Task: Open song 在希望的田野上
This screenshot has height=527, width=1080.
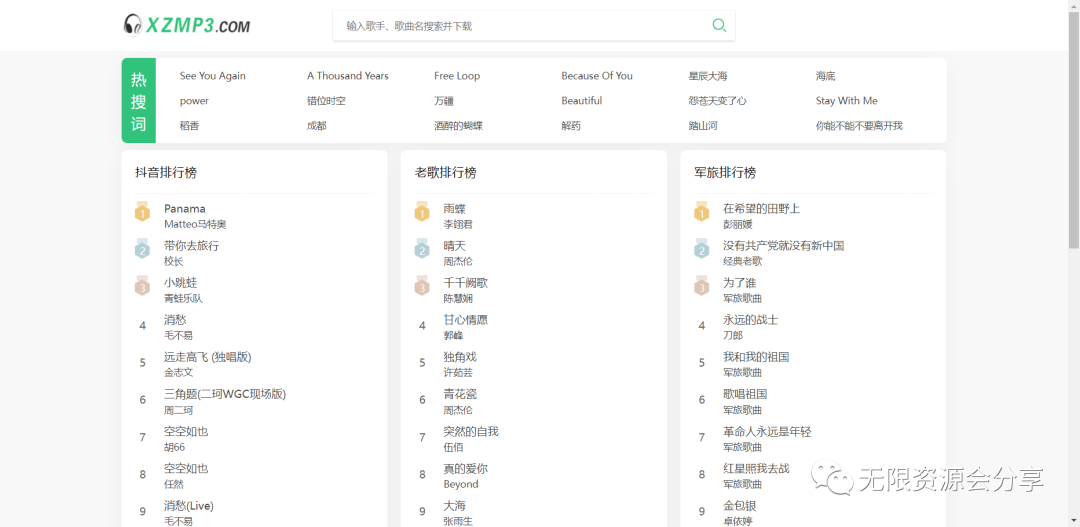Action: [x=762, y=208]
